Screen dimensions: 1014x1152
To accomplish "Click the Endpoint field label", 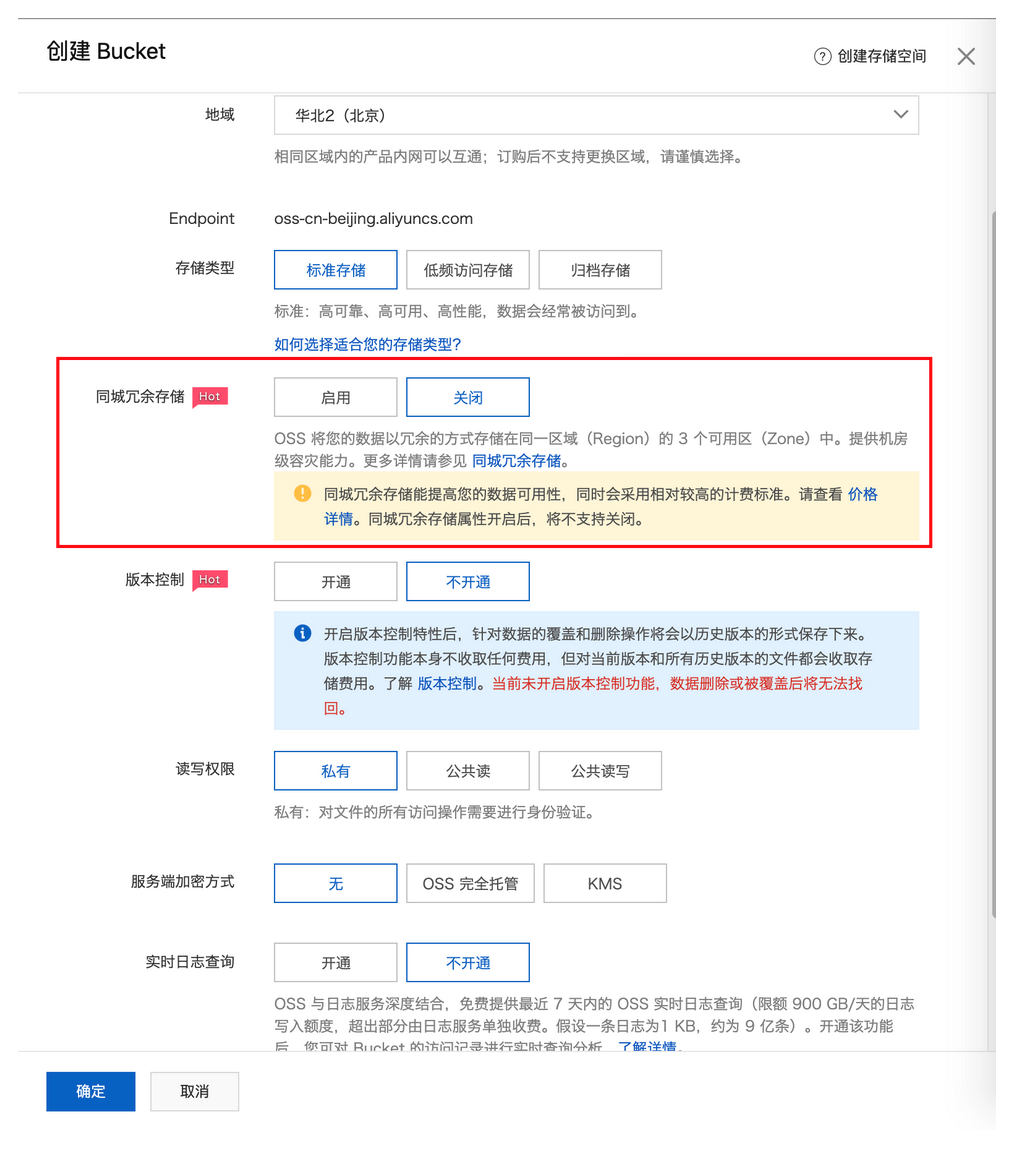I will coord(201,218).
